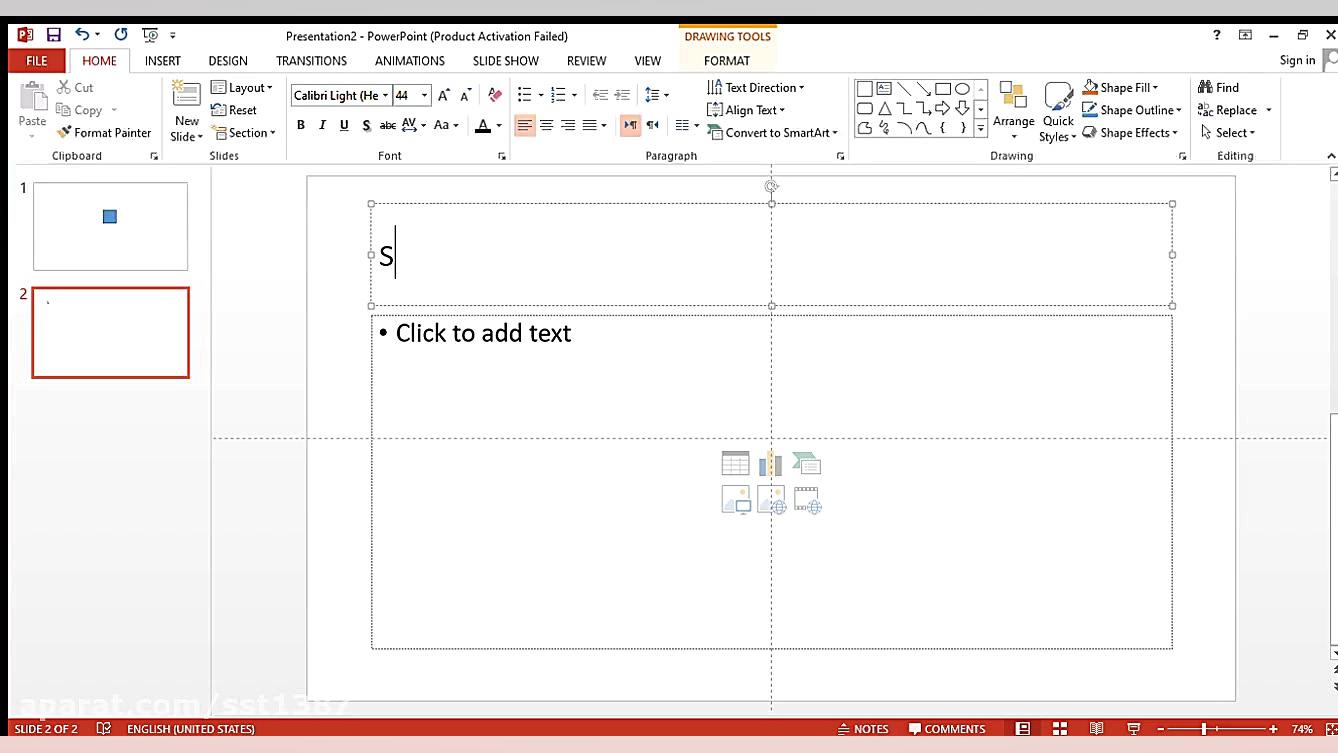Activate the Format Painter
This screenshot has width=1338, height=753.
104,132
